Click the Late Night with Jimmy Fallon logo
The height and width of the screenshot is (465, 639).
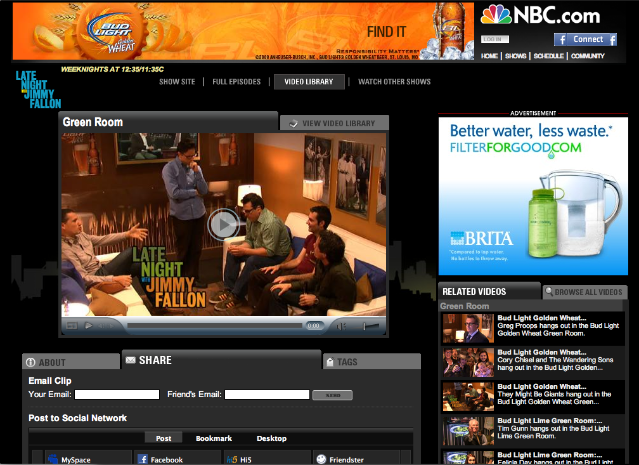pos(38,89)
